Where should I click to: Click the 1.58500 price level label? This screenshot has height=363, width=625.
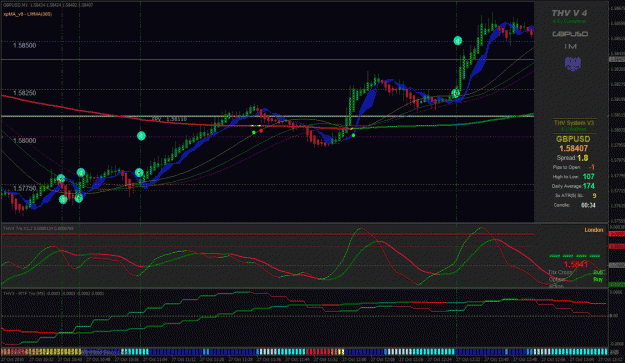pos(24,46)
